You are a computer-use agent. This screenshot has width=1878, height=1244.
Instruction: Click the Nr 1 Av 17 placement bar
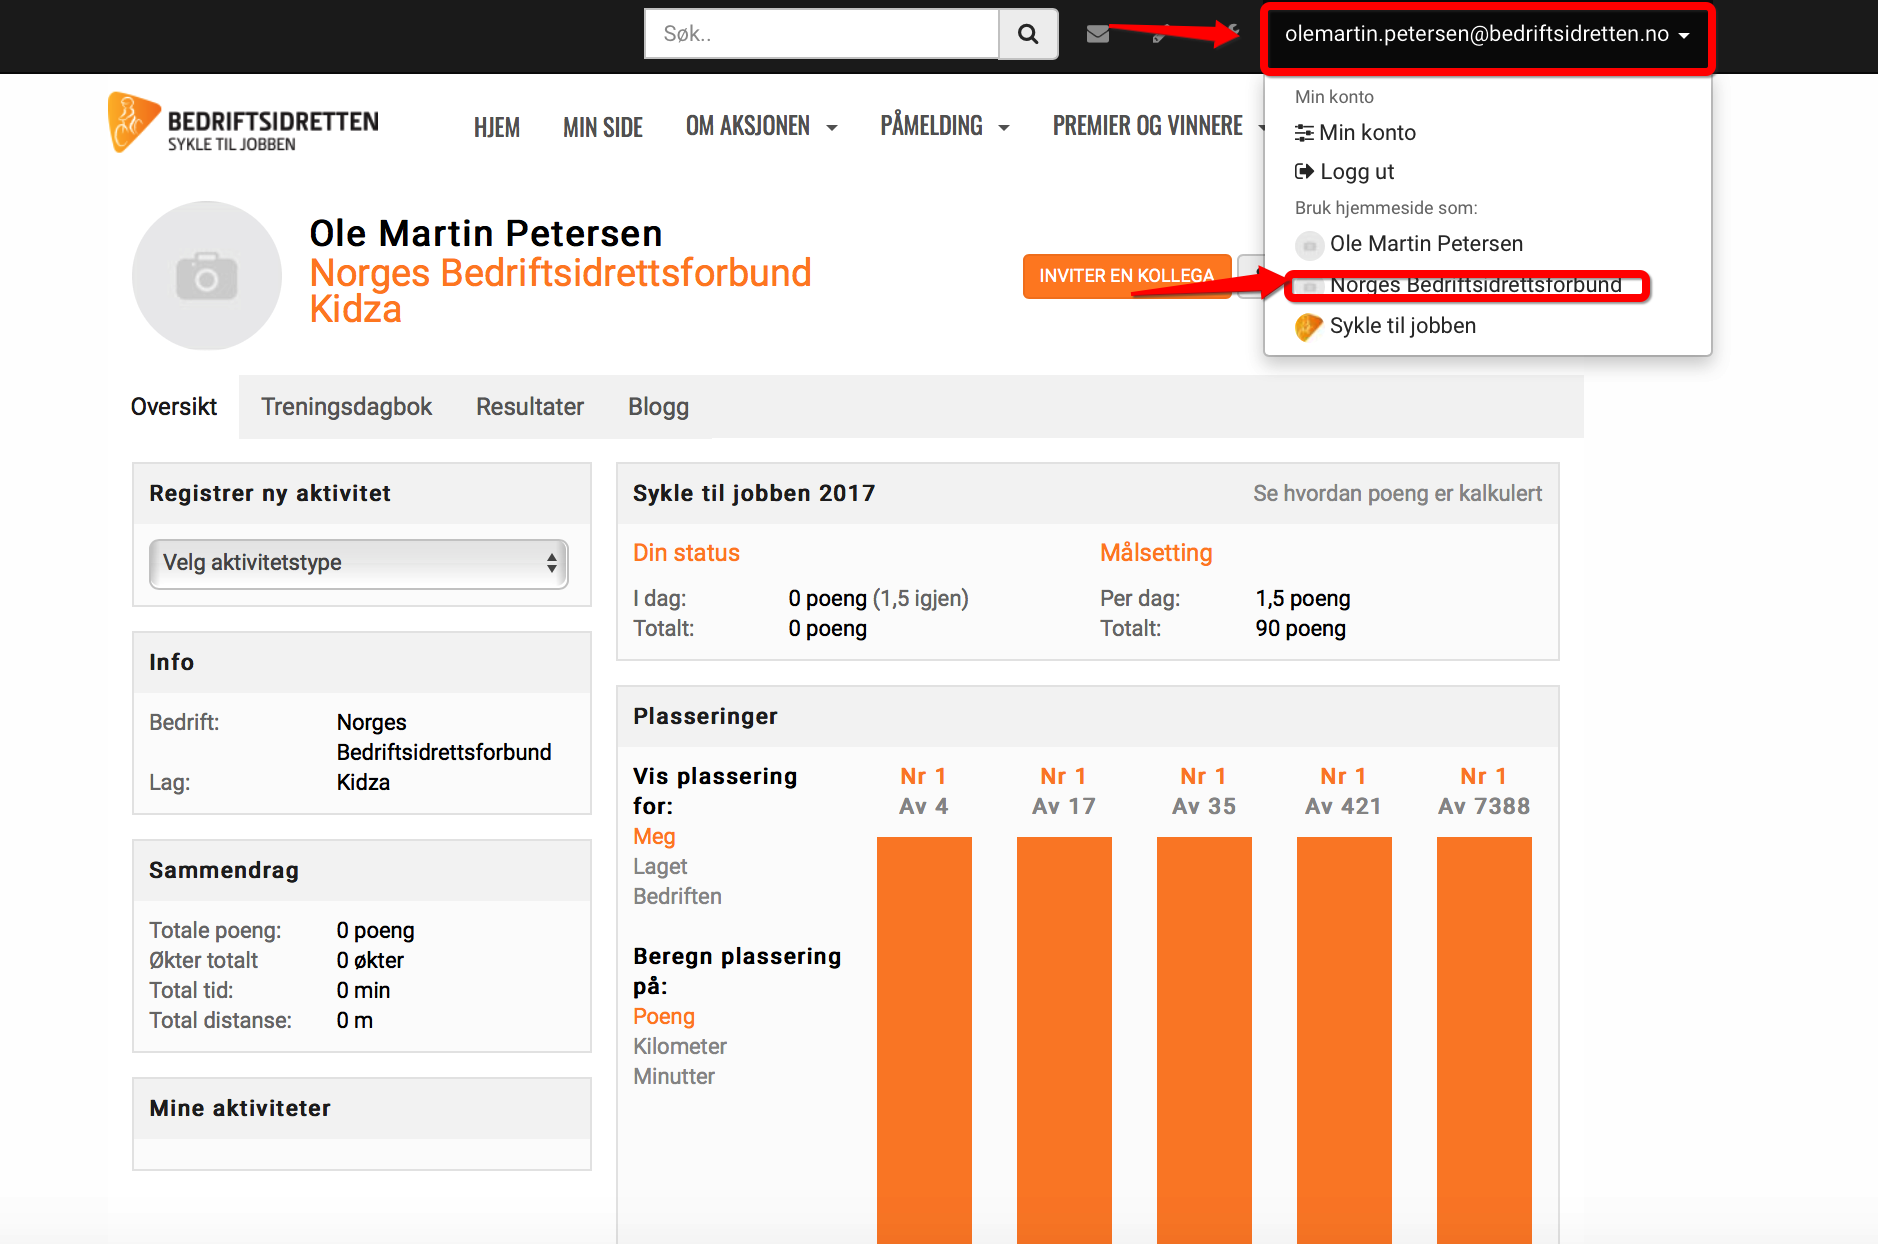(1064, 1040)
